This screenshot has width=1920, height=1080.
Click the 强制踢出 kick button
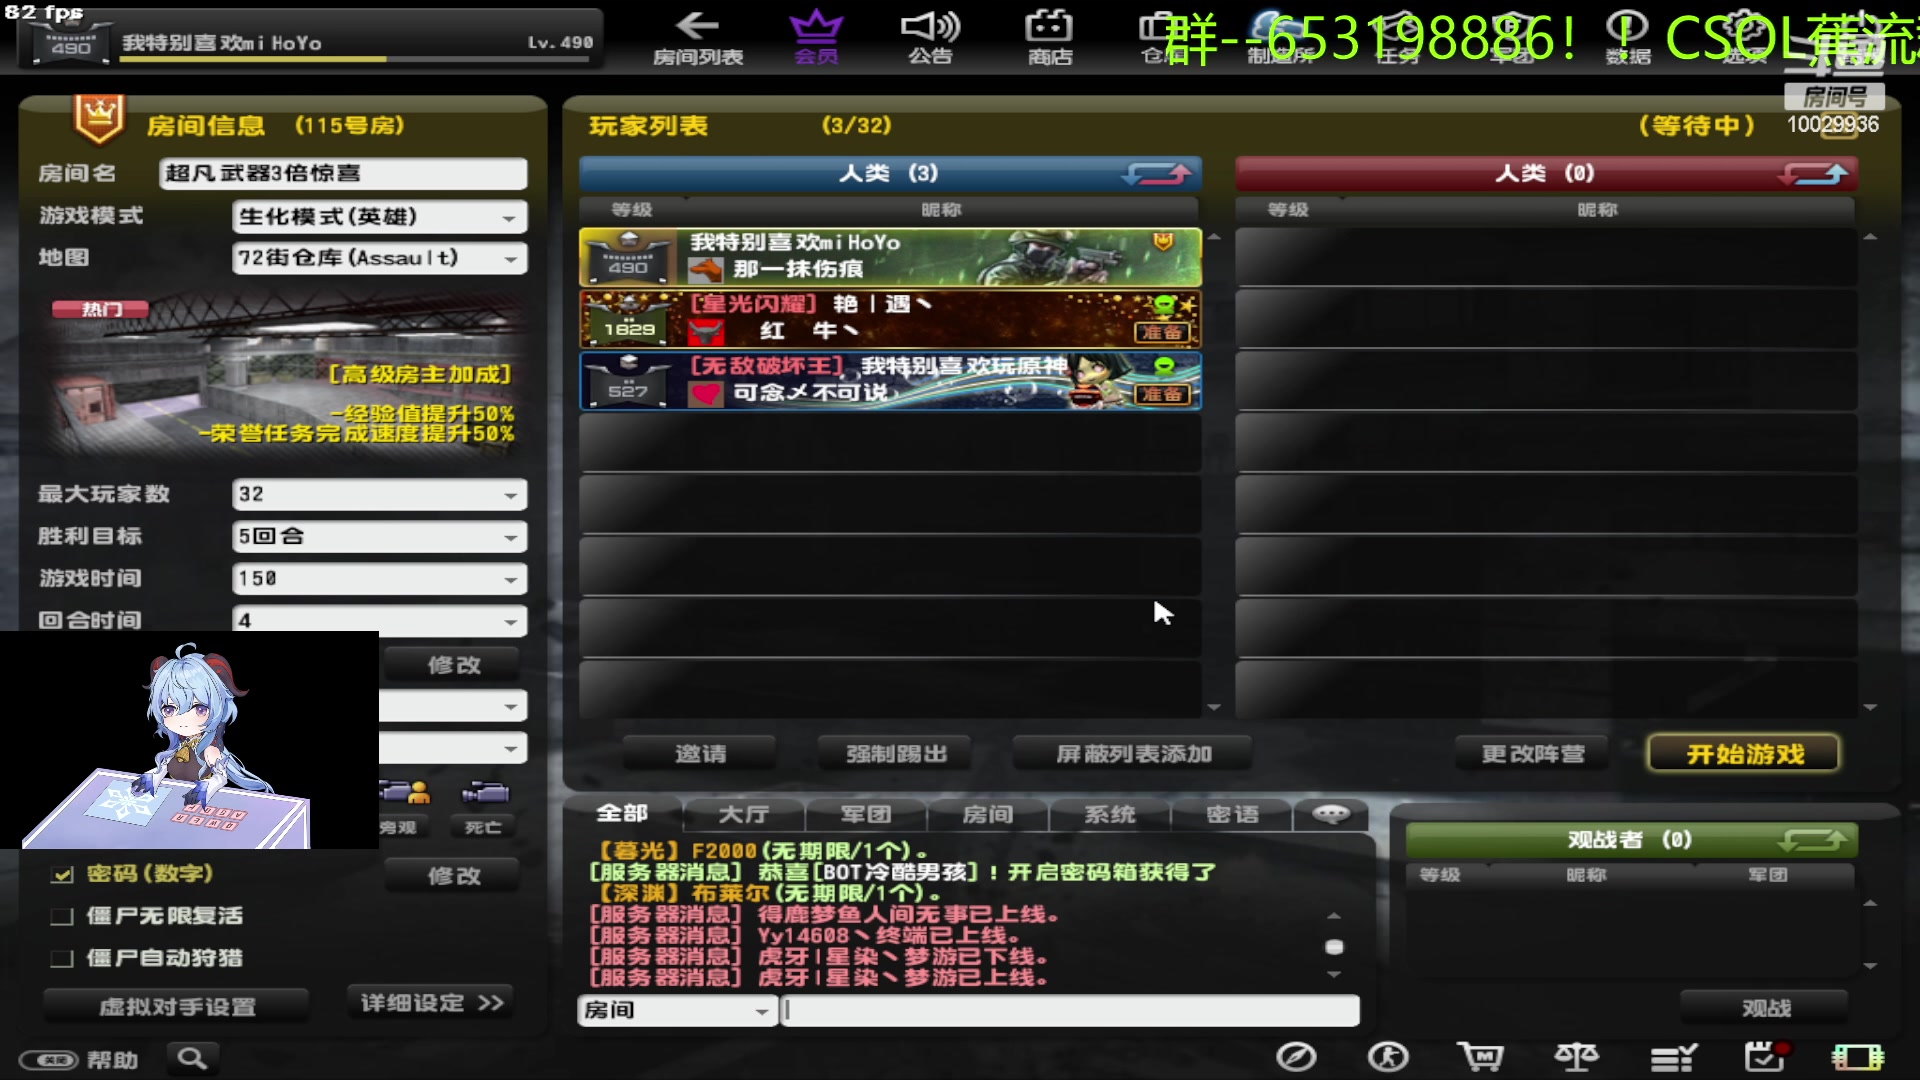coord(896,754)
